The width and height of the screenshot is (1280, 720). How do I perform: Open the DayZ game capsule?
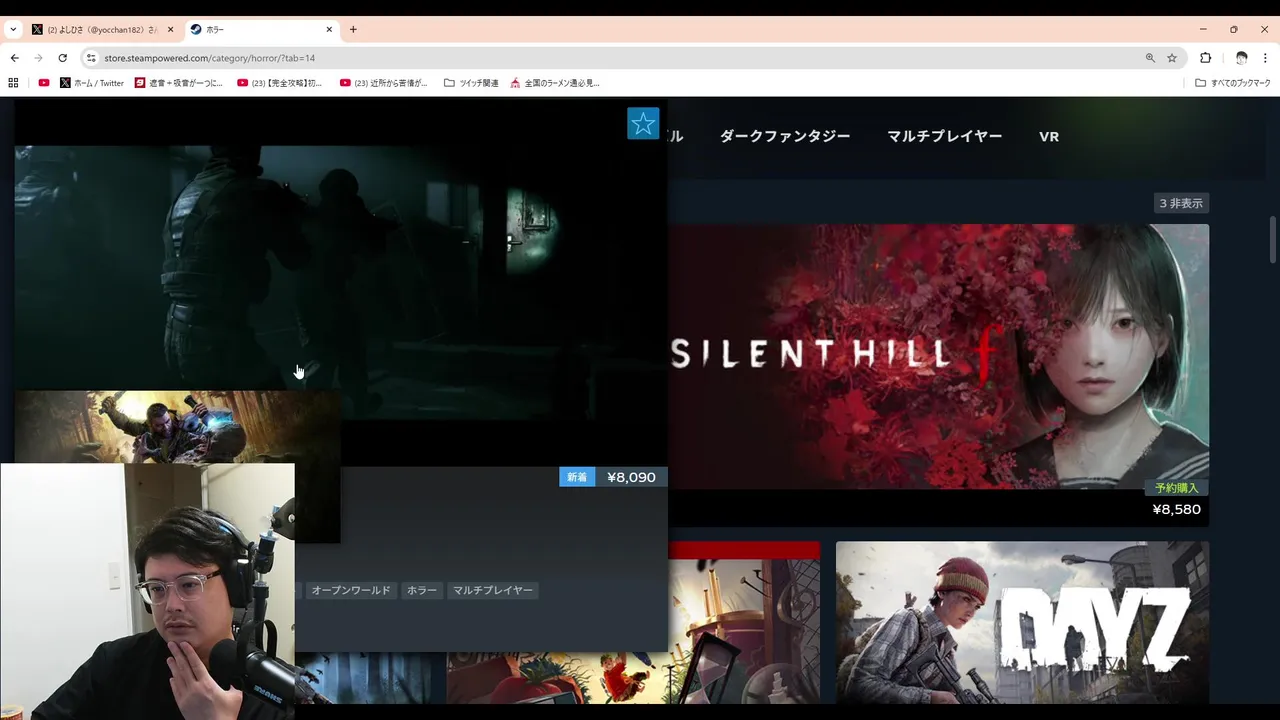[x=1022, y=622]
